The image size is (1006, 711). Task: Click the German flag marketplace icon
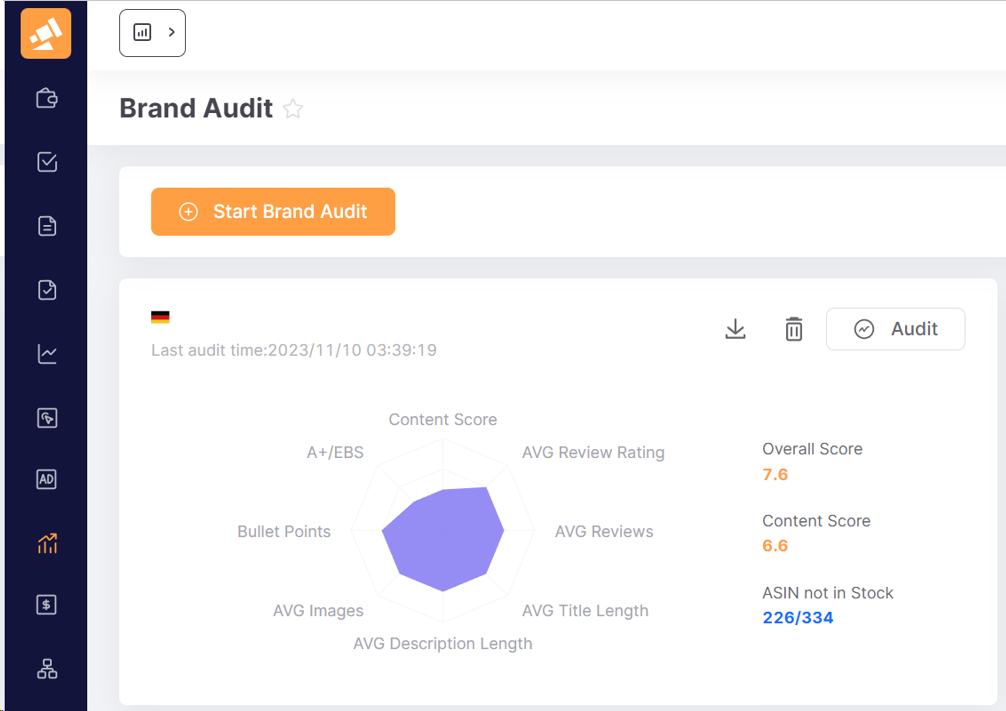[160, 317]
